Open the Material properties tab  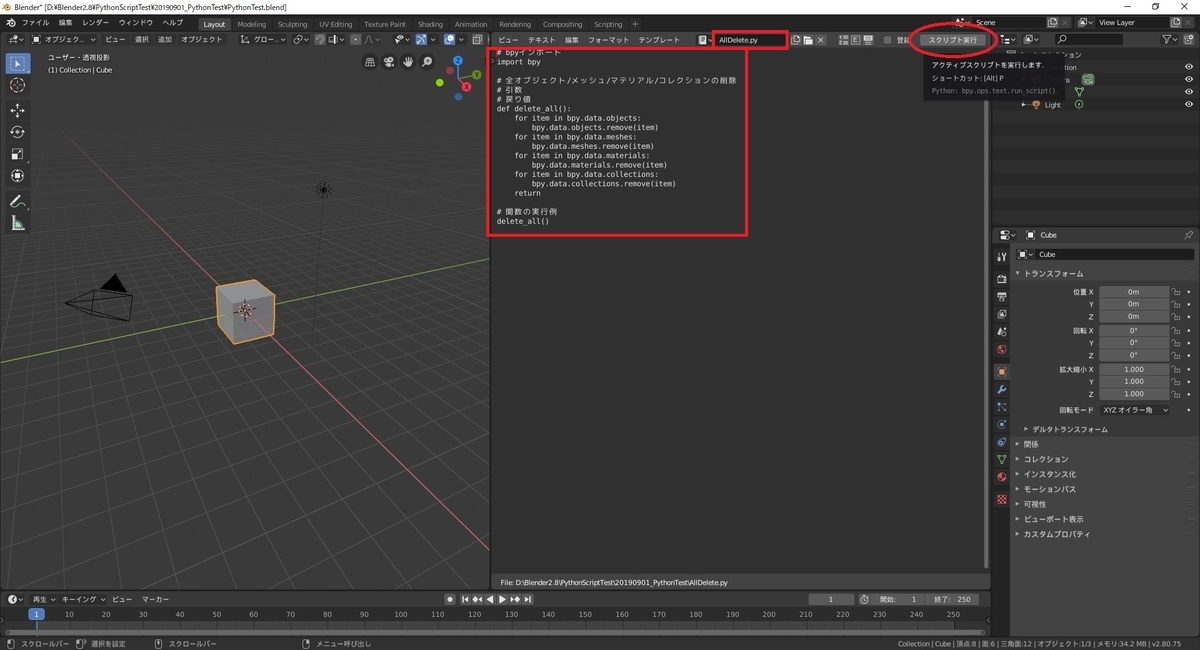coord(1002,477)
